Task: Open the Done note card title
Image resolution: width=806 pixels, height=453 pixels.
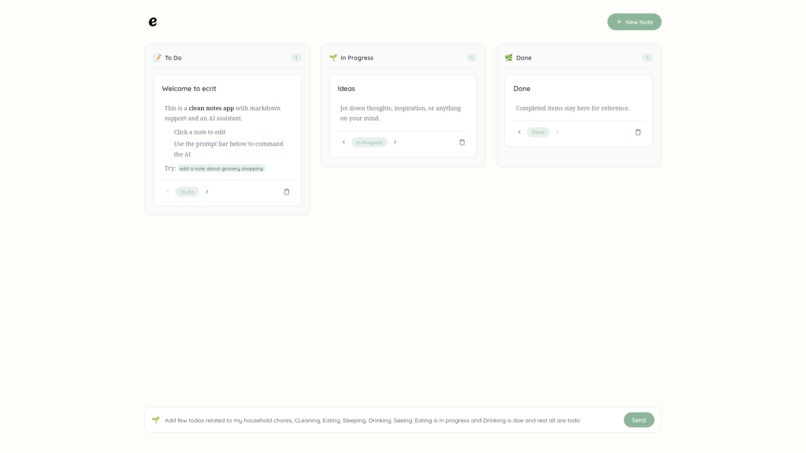Action: [521, 88]
